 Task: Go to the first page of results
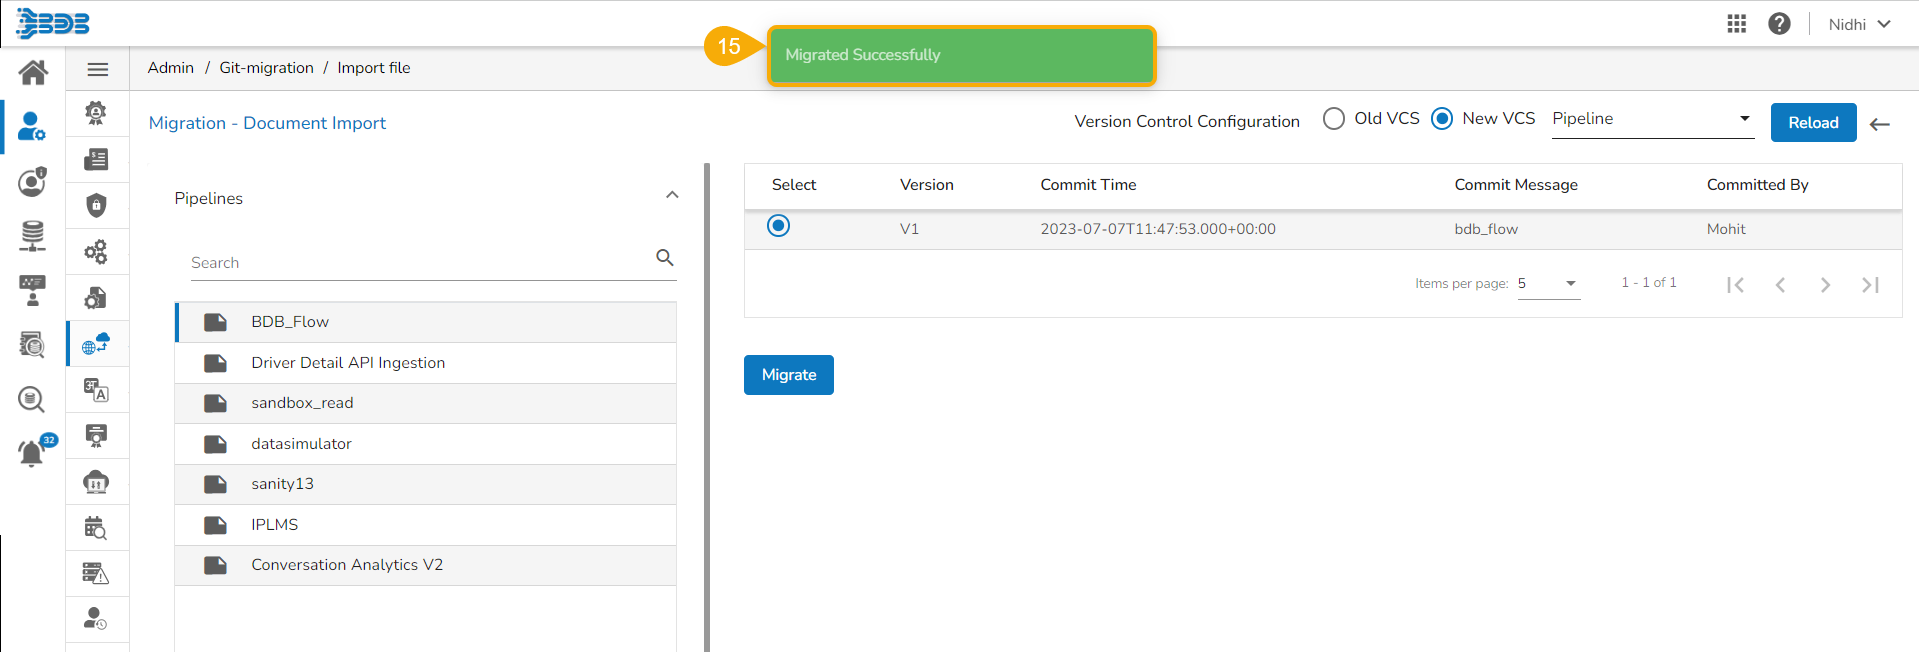pyautogui.click(x=1735, y=285)
